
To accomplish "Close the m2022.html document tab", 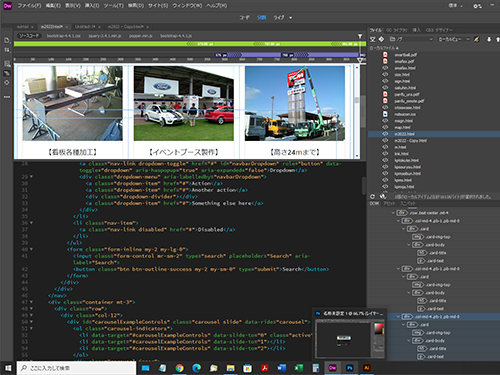I will click(67, 27).
